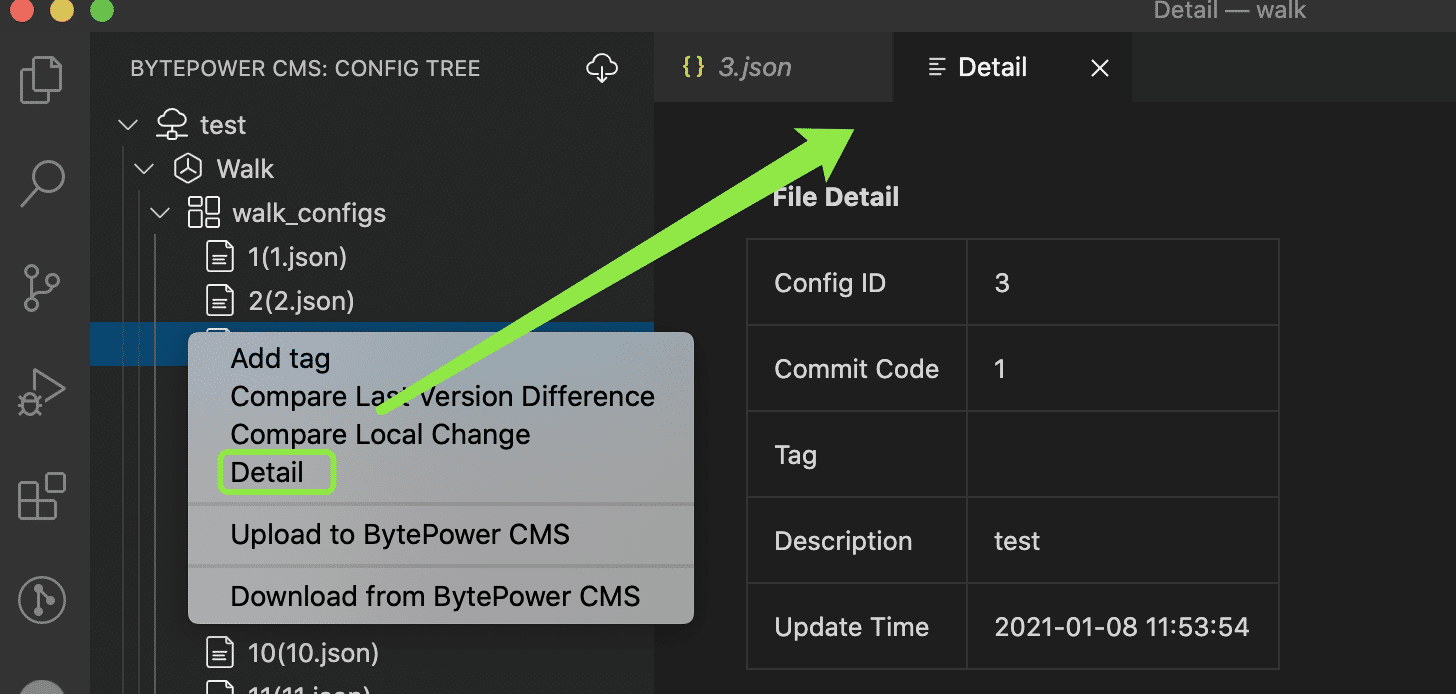Screen dimensions: 1456x694
Task: Collapse the walk_configs tree node
Action: 160,213
